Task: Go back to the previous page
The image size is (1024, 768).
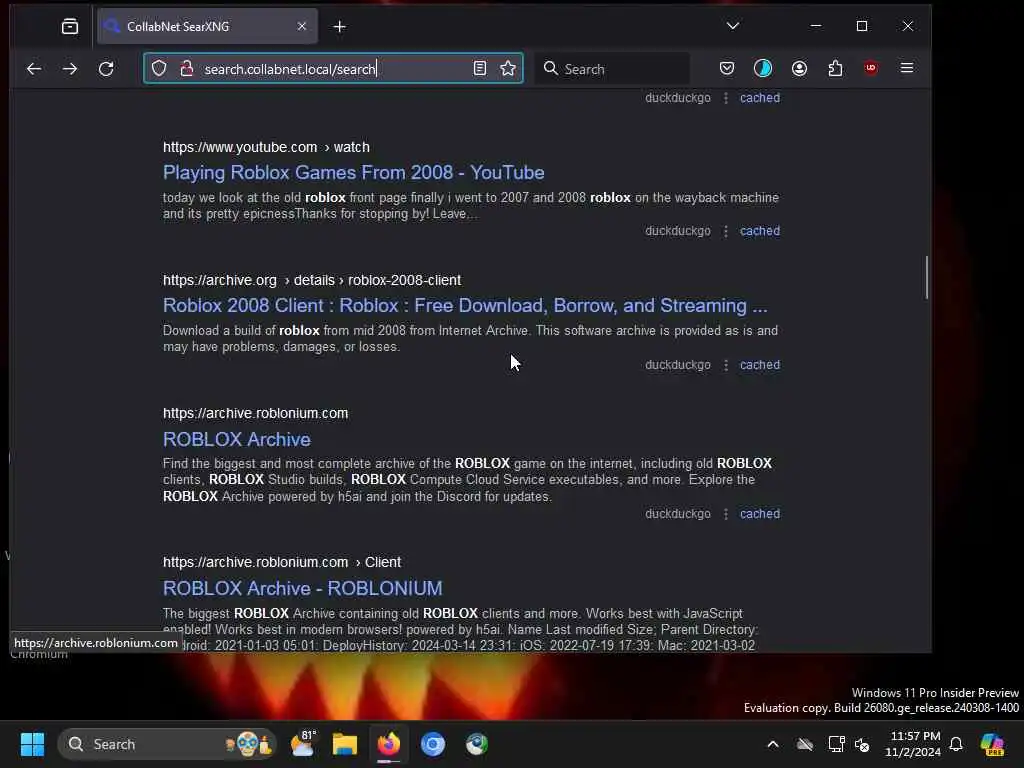Action: coord(34,69)
